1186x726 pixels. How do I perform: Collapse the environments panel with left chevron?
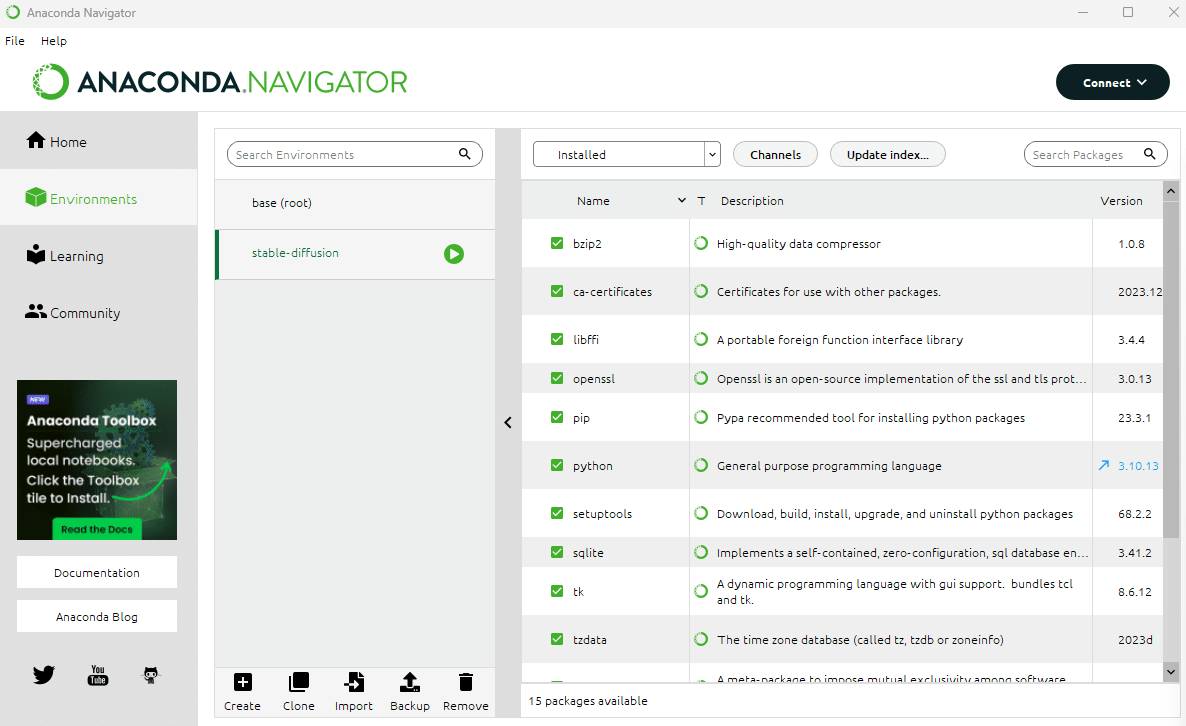point(508,423)
